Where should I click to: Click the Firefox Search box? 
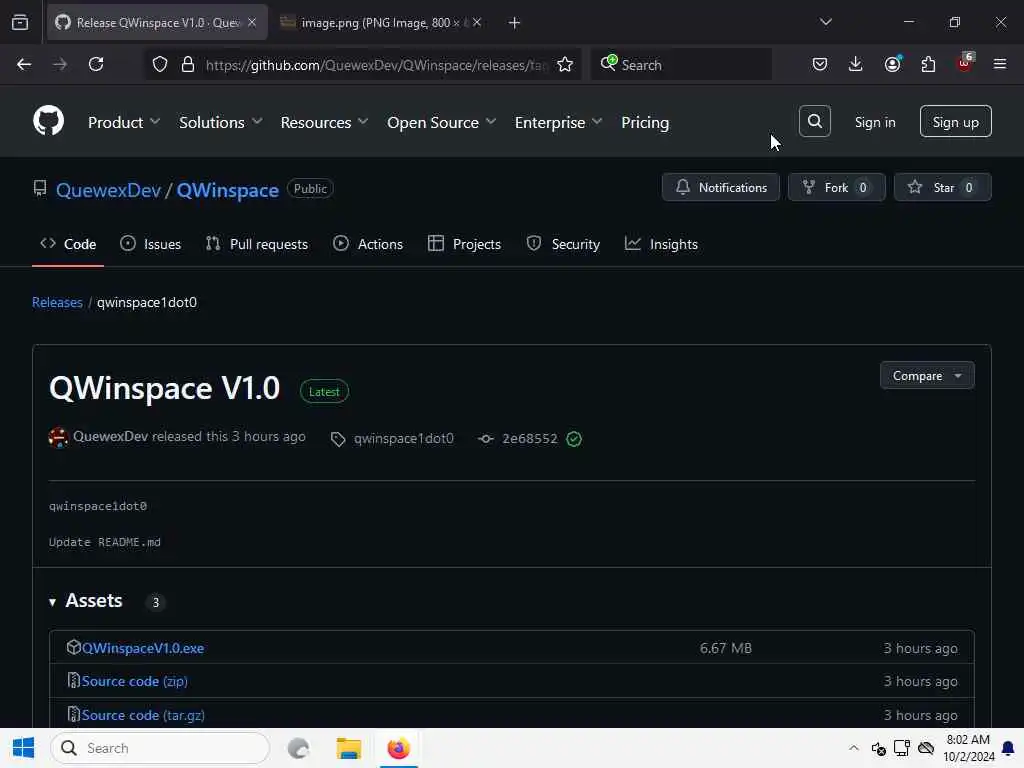[681, 64]
